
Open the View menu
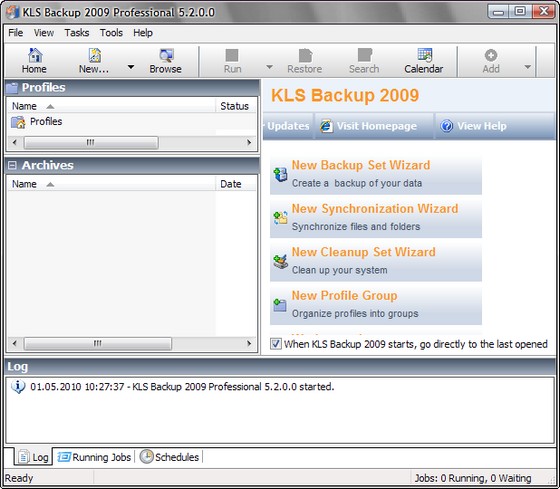44,33
